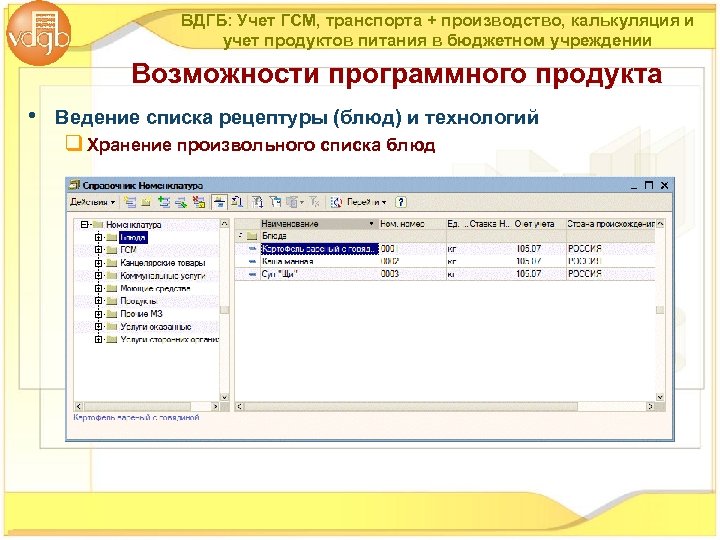This screenshot has height=540, width=720.
Task: Click РОССИЯ cell in Суп "Щи" row
Action: coord(611,274)
